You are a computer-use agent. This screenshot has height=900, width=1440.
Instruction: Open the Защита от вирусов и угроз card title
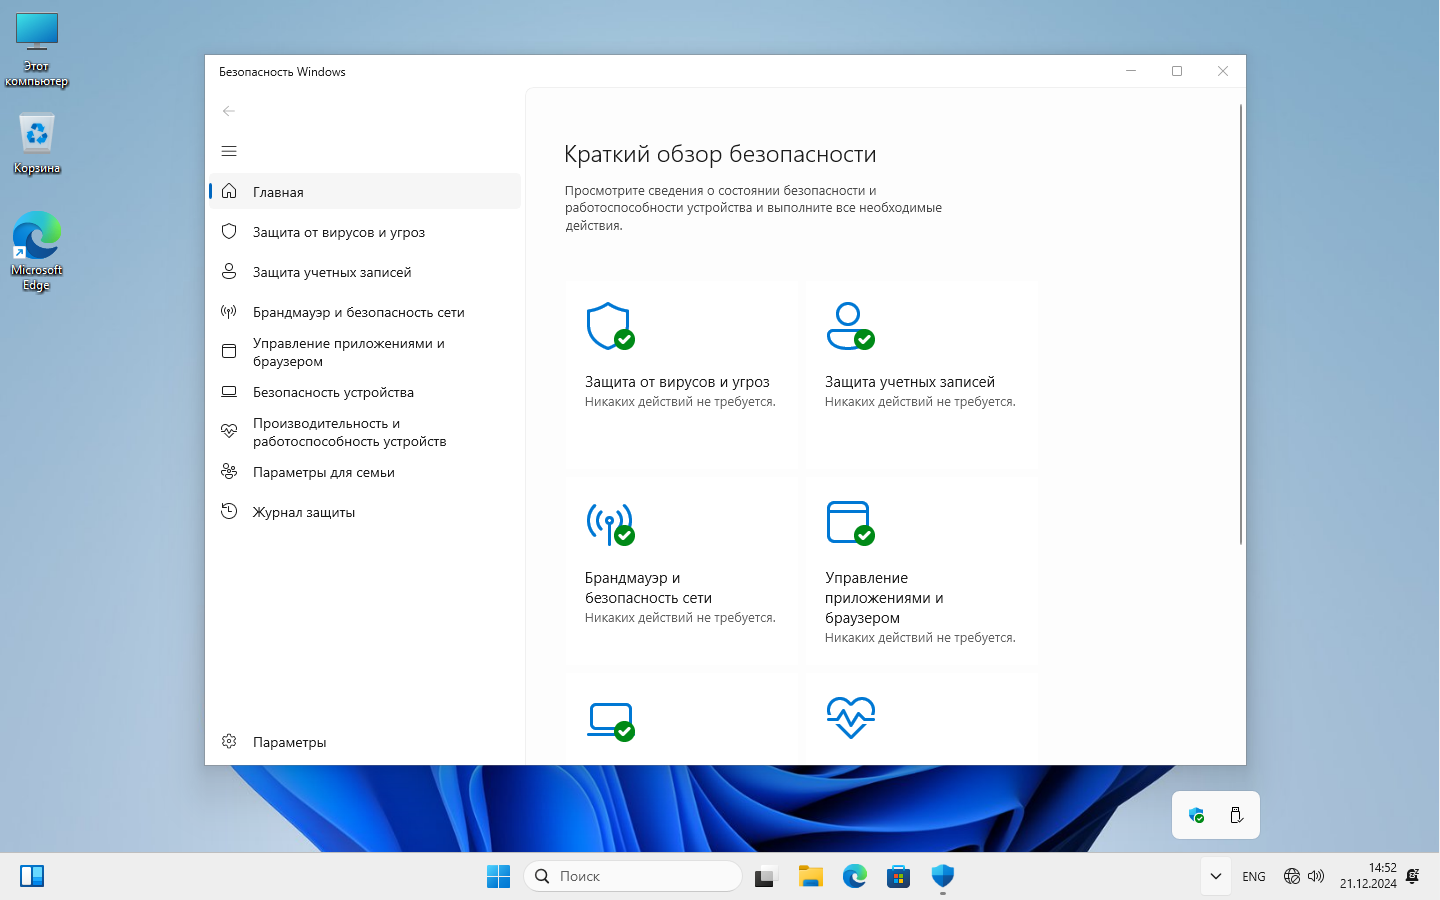coord(677,381)
